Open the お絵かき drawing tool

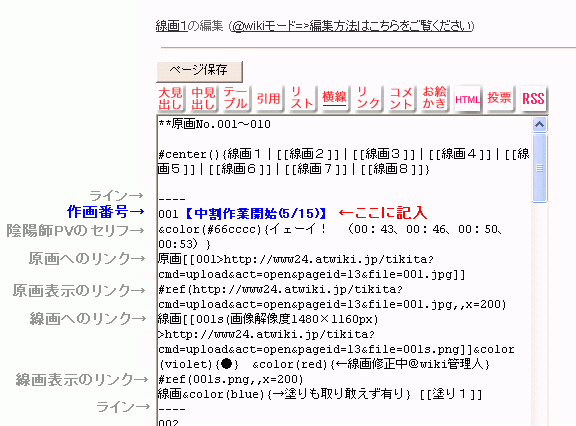pos(434,98)
